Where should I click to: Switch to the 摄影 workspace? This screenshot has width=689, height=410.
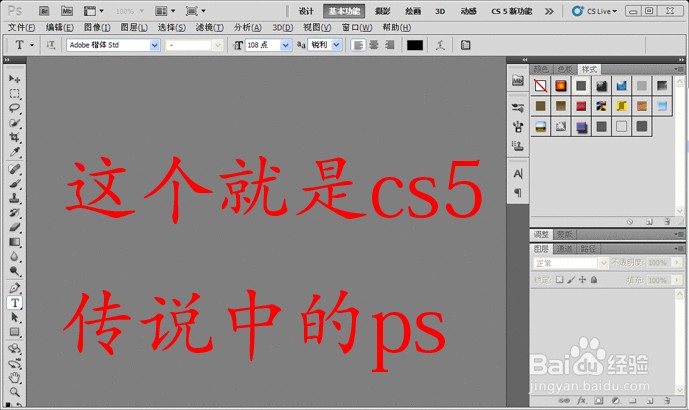pyautogui.click(x=383, y=11)
